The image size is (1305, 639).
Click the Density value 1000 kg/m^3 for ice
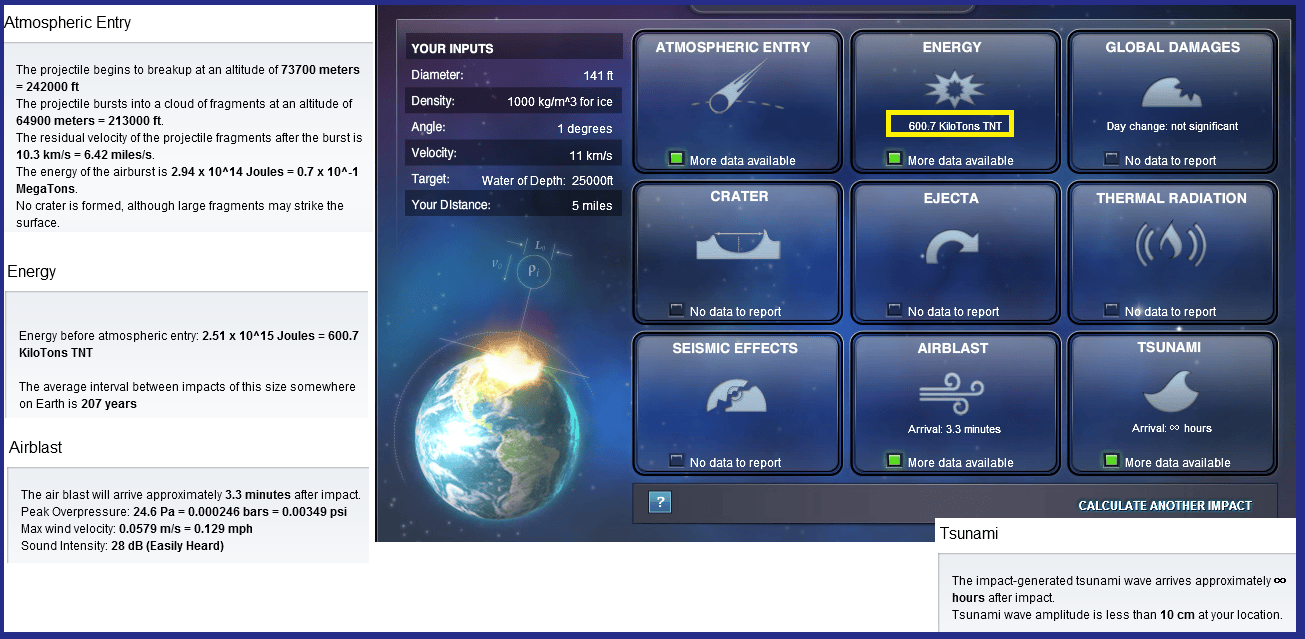560,101
